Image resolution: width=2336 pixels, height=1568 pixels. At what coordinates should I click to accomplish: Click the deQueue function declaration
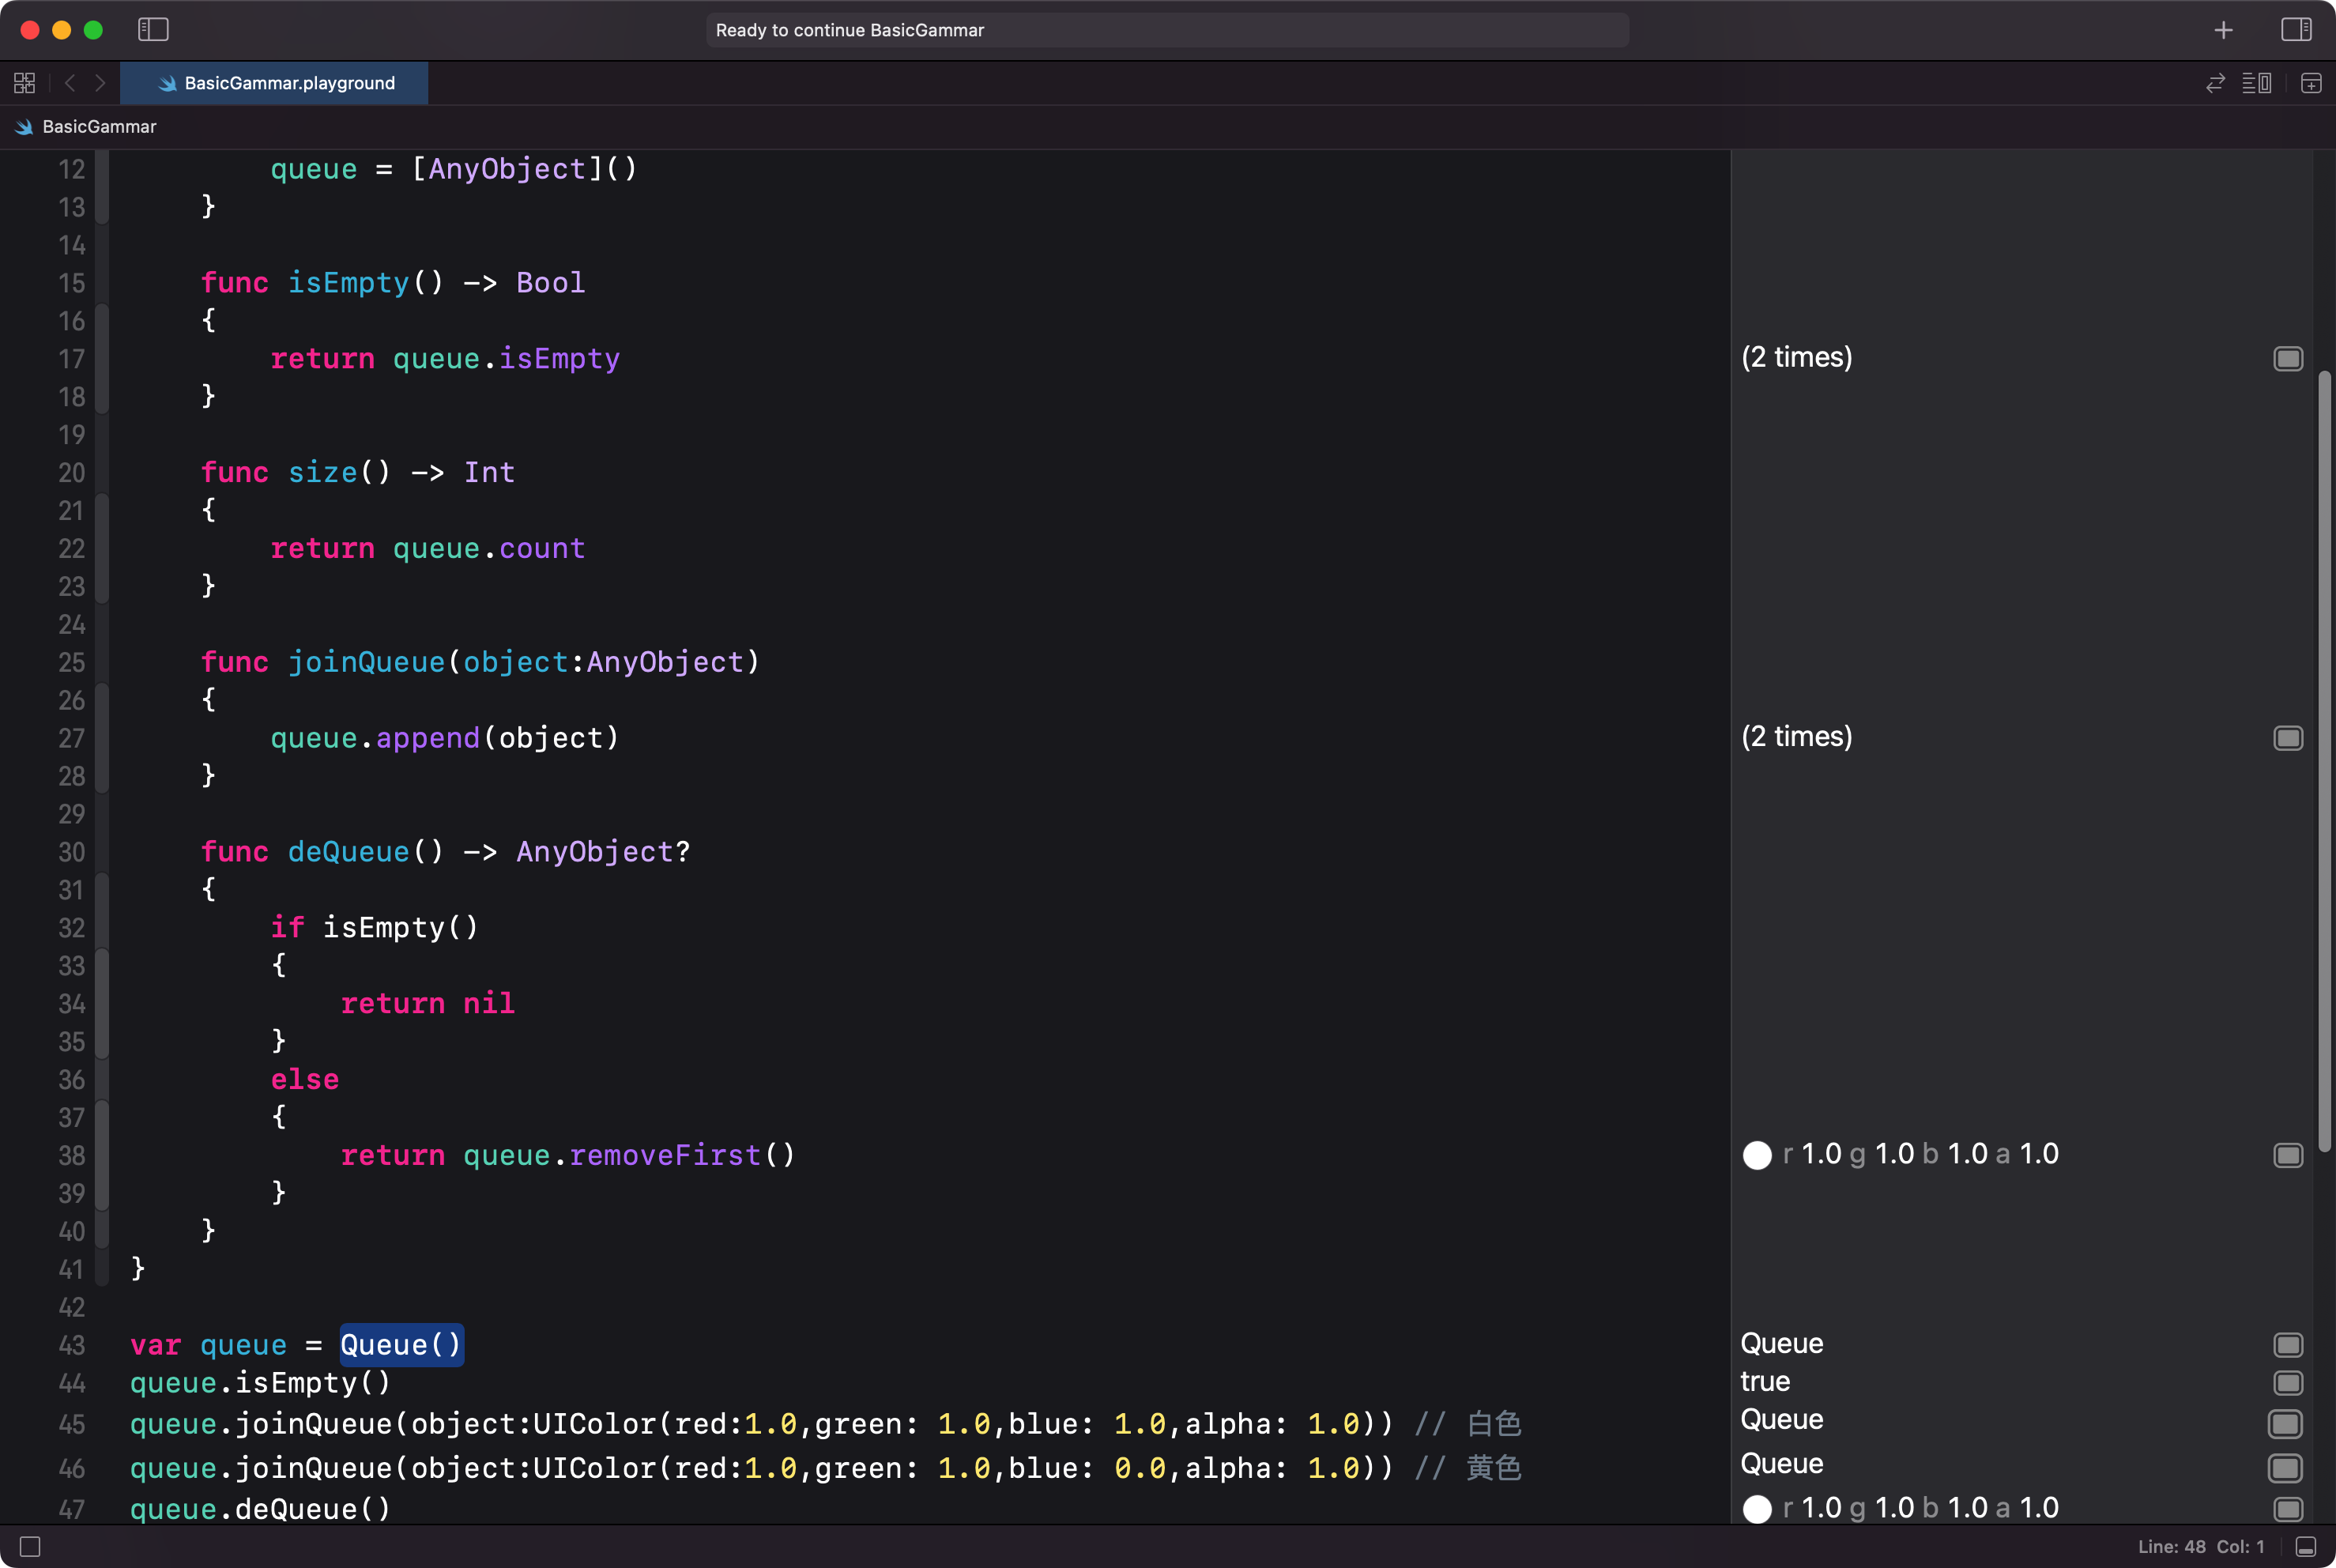point(445,852)
